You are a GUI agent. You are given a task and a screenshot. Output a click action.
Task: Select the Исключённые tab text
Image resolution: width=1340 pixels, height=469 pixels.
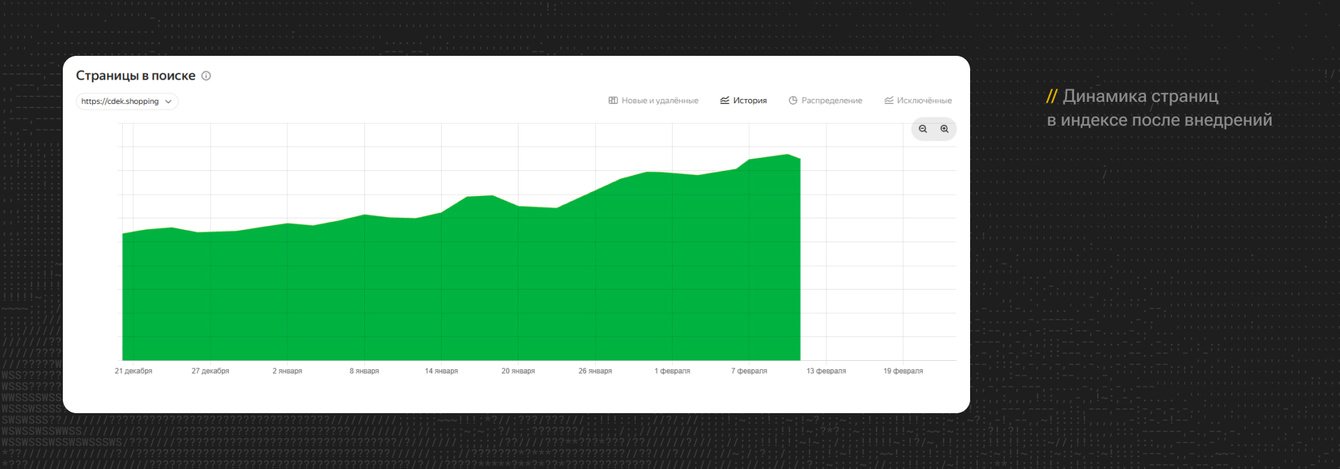click(925, 101)
